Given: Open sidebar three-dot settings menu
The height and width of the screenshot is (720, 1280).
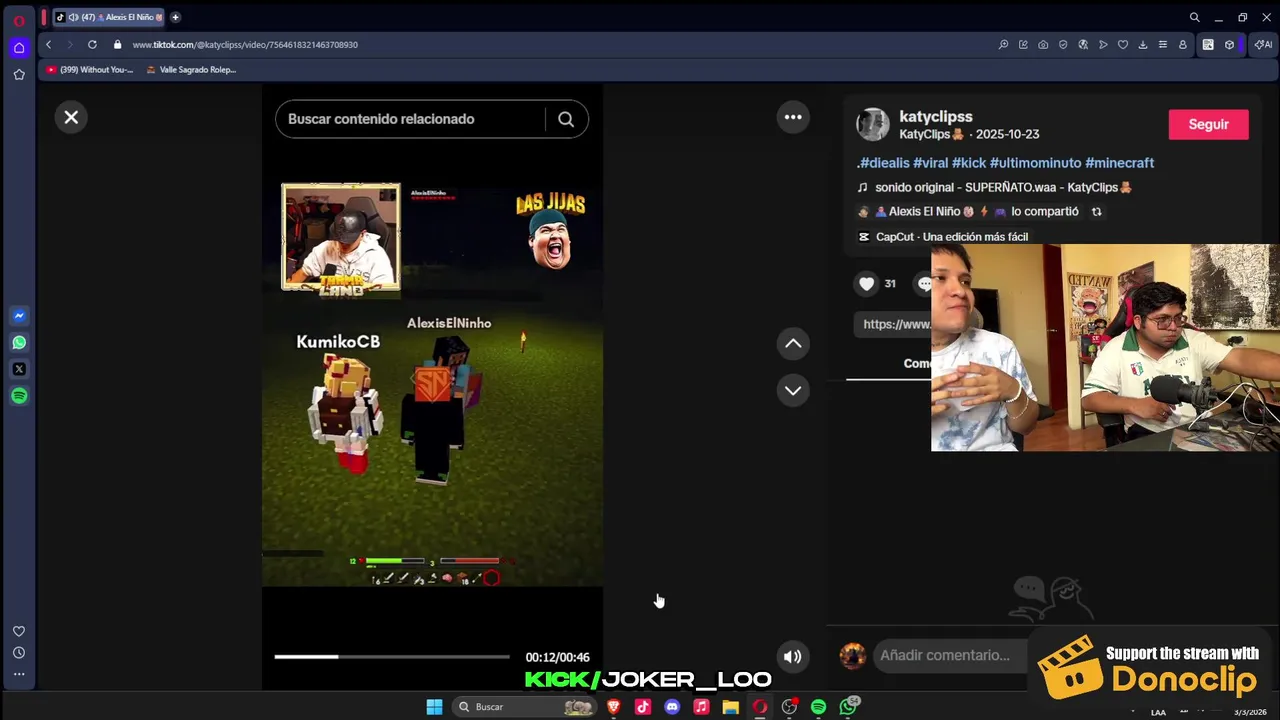Looking at the screenshot, I should pos(18,674).
